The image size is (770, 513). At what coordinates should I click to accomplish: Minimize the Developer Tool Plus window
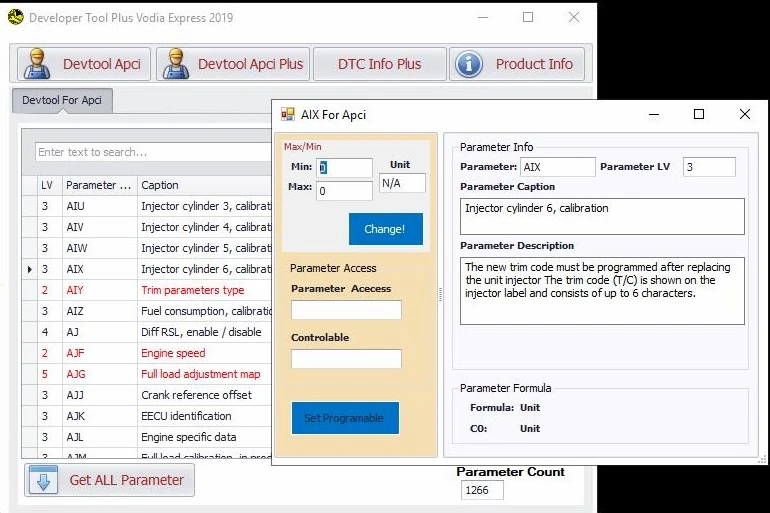coord(483,17)
